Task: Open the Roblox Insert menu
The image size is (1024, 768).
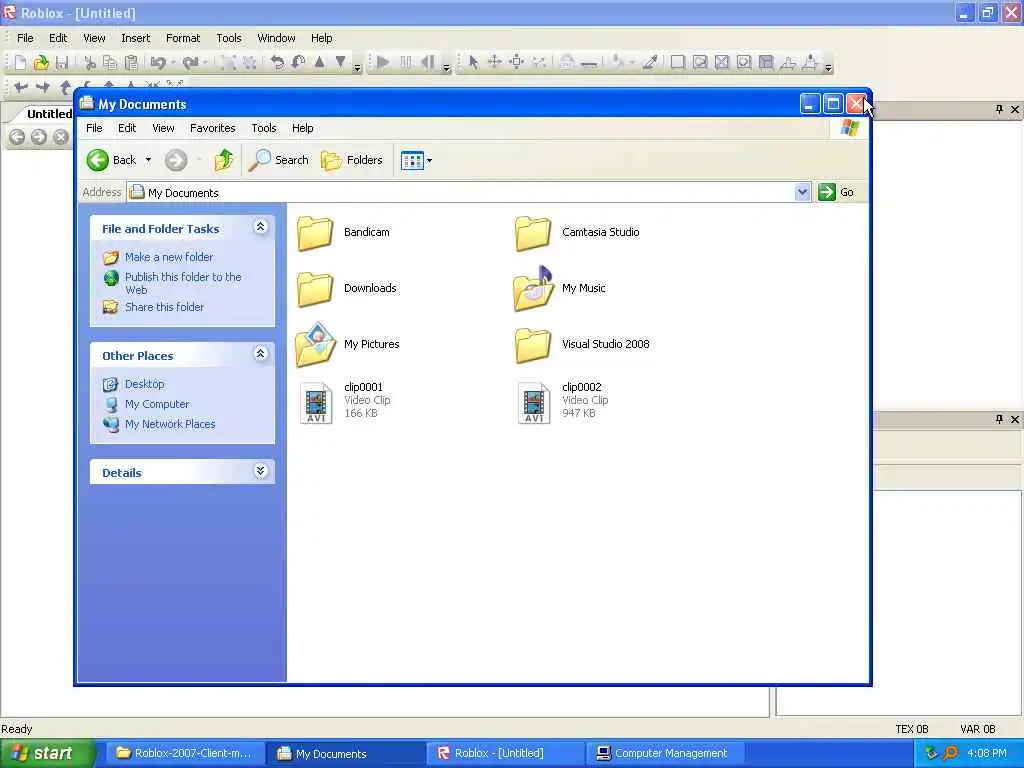Action: (135, 38)
